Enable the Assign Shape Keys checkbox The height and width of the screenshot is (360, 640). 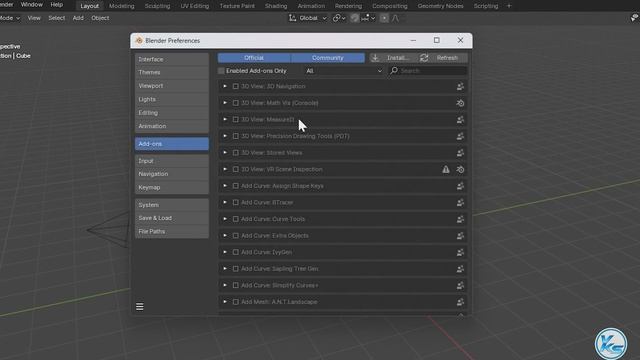[x=236, y=186]
